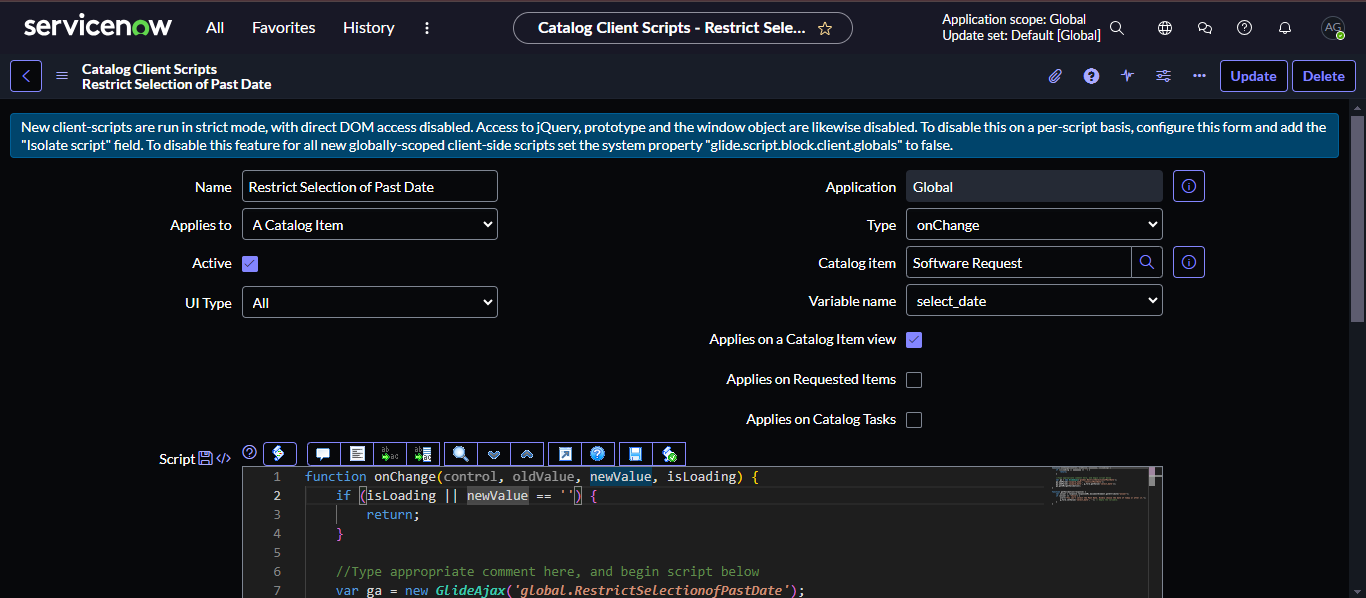1366x598 pixels.
Task: Format code with the document lines button
Action: click(357, 454)
